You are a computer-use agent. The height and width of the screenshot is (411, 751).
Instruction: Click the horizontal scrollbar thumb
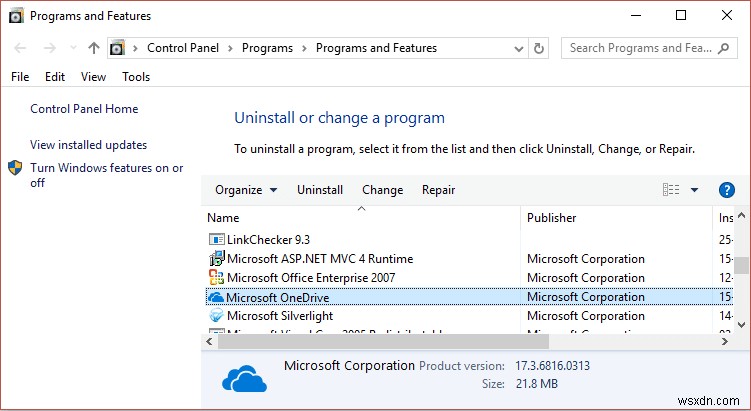384,342
